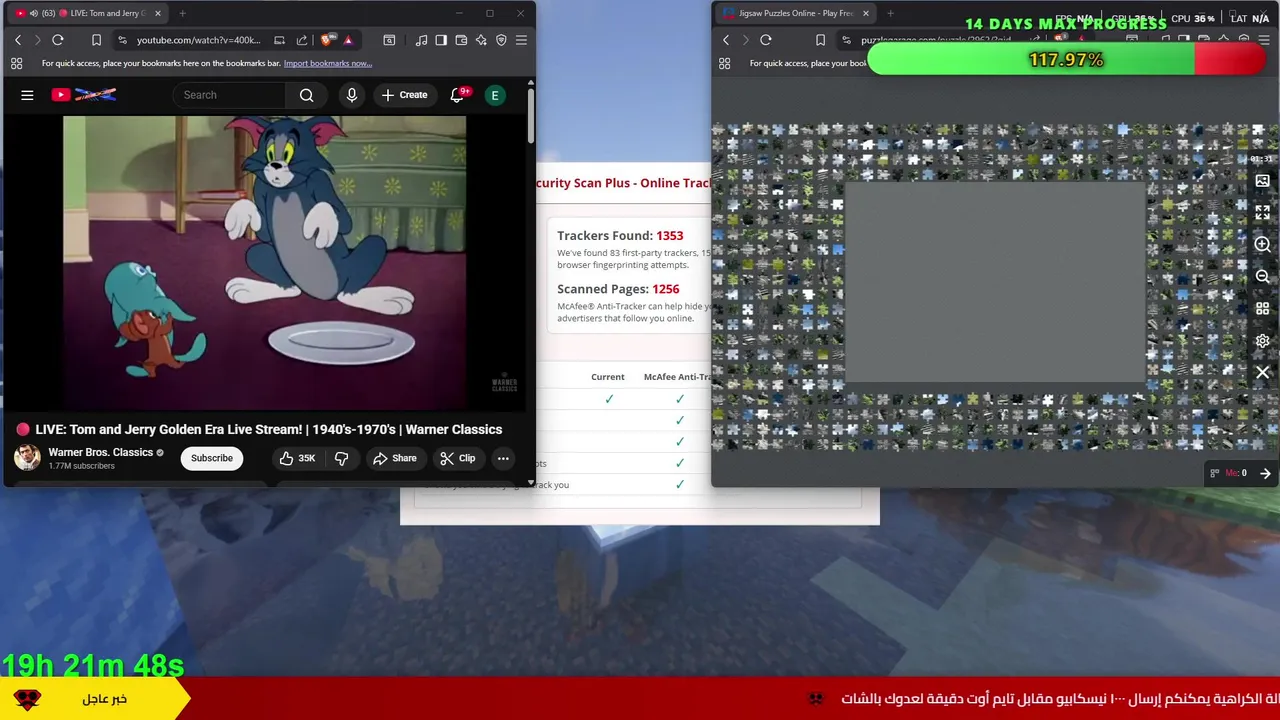Image resolution: width=1280 pixels, height=720 pixels.
Task: Open the Brave Wallet icon
Action: coord(461,40)
